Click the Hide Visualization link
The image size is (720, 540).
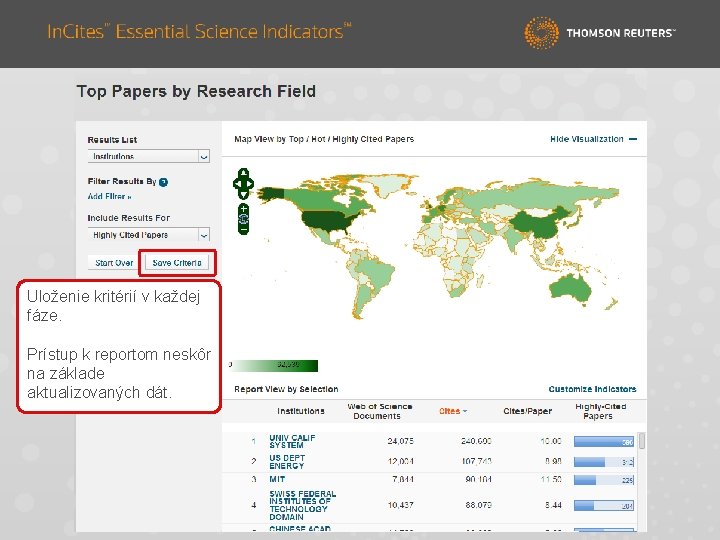coord(587,139)
